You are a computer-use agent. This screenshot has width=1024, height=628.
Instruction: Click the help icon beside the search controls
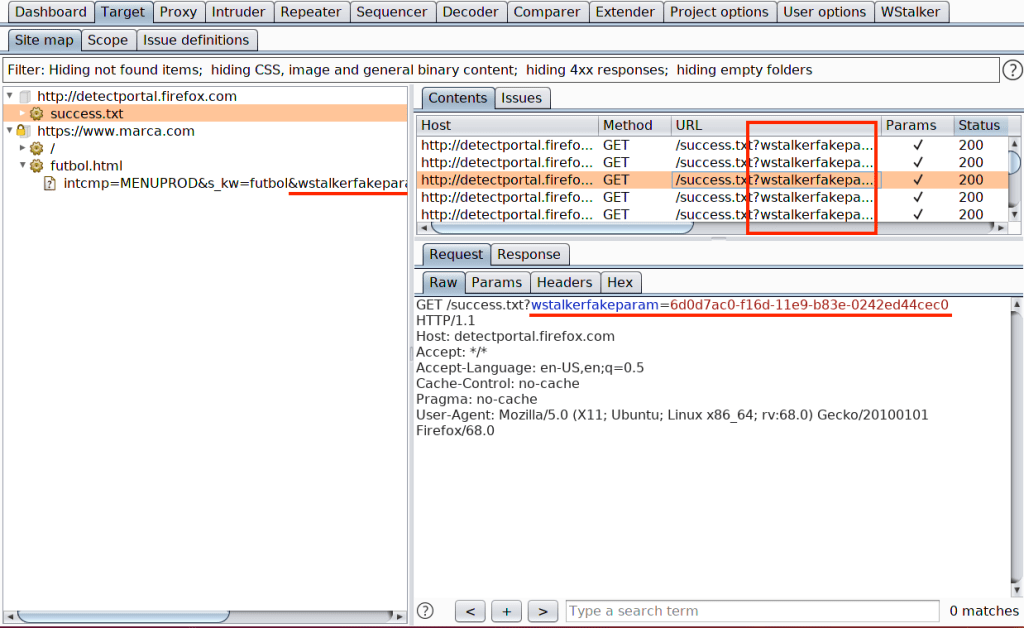425,610
